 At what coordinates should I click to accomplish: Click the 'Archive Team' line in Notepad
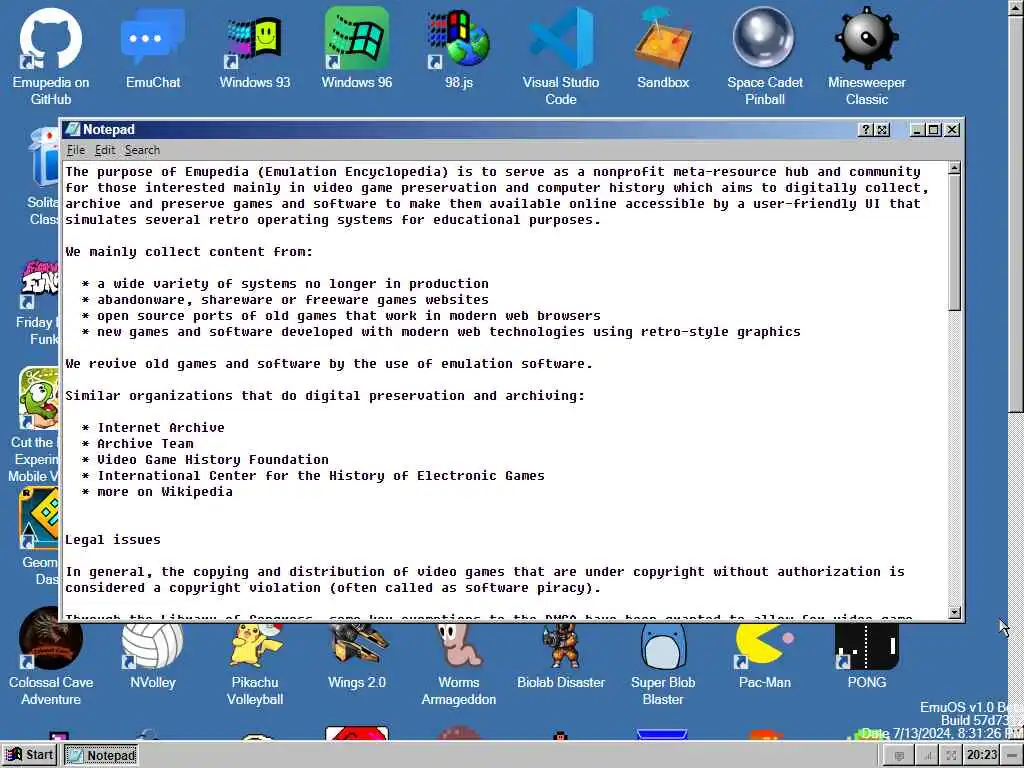pos(145,443)
